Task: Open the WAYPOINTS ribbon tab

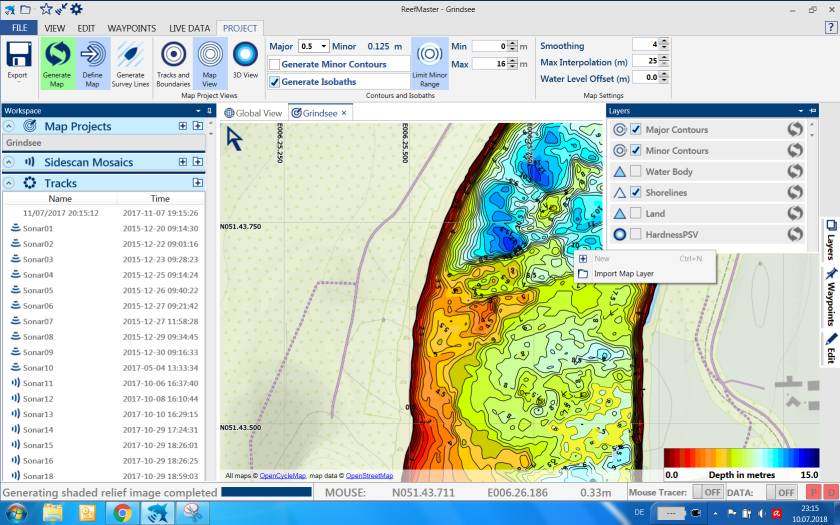Action: (132, 28)
